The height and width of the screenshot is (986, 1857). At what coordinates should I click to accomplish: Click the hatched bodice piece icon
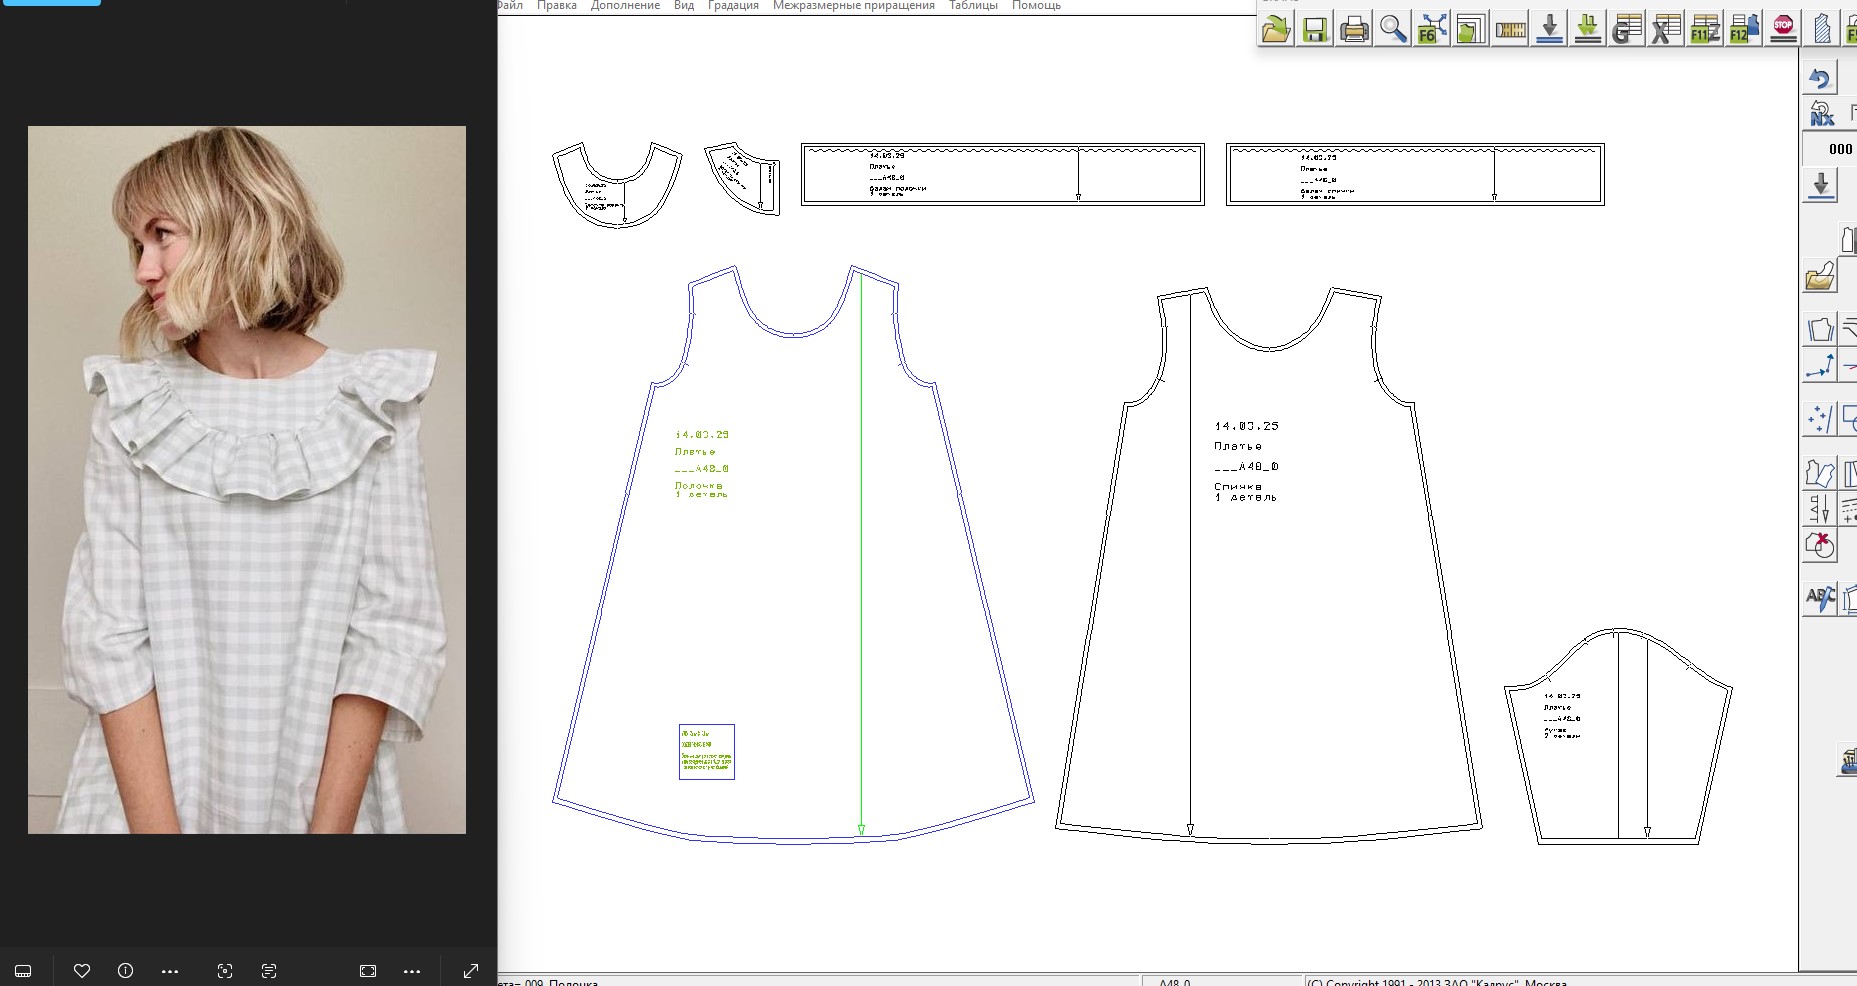click(x=1822, y=29)
